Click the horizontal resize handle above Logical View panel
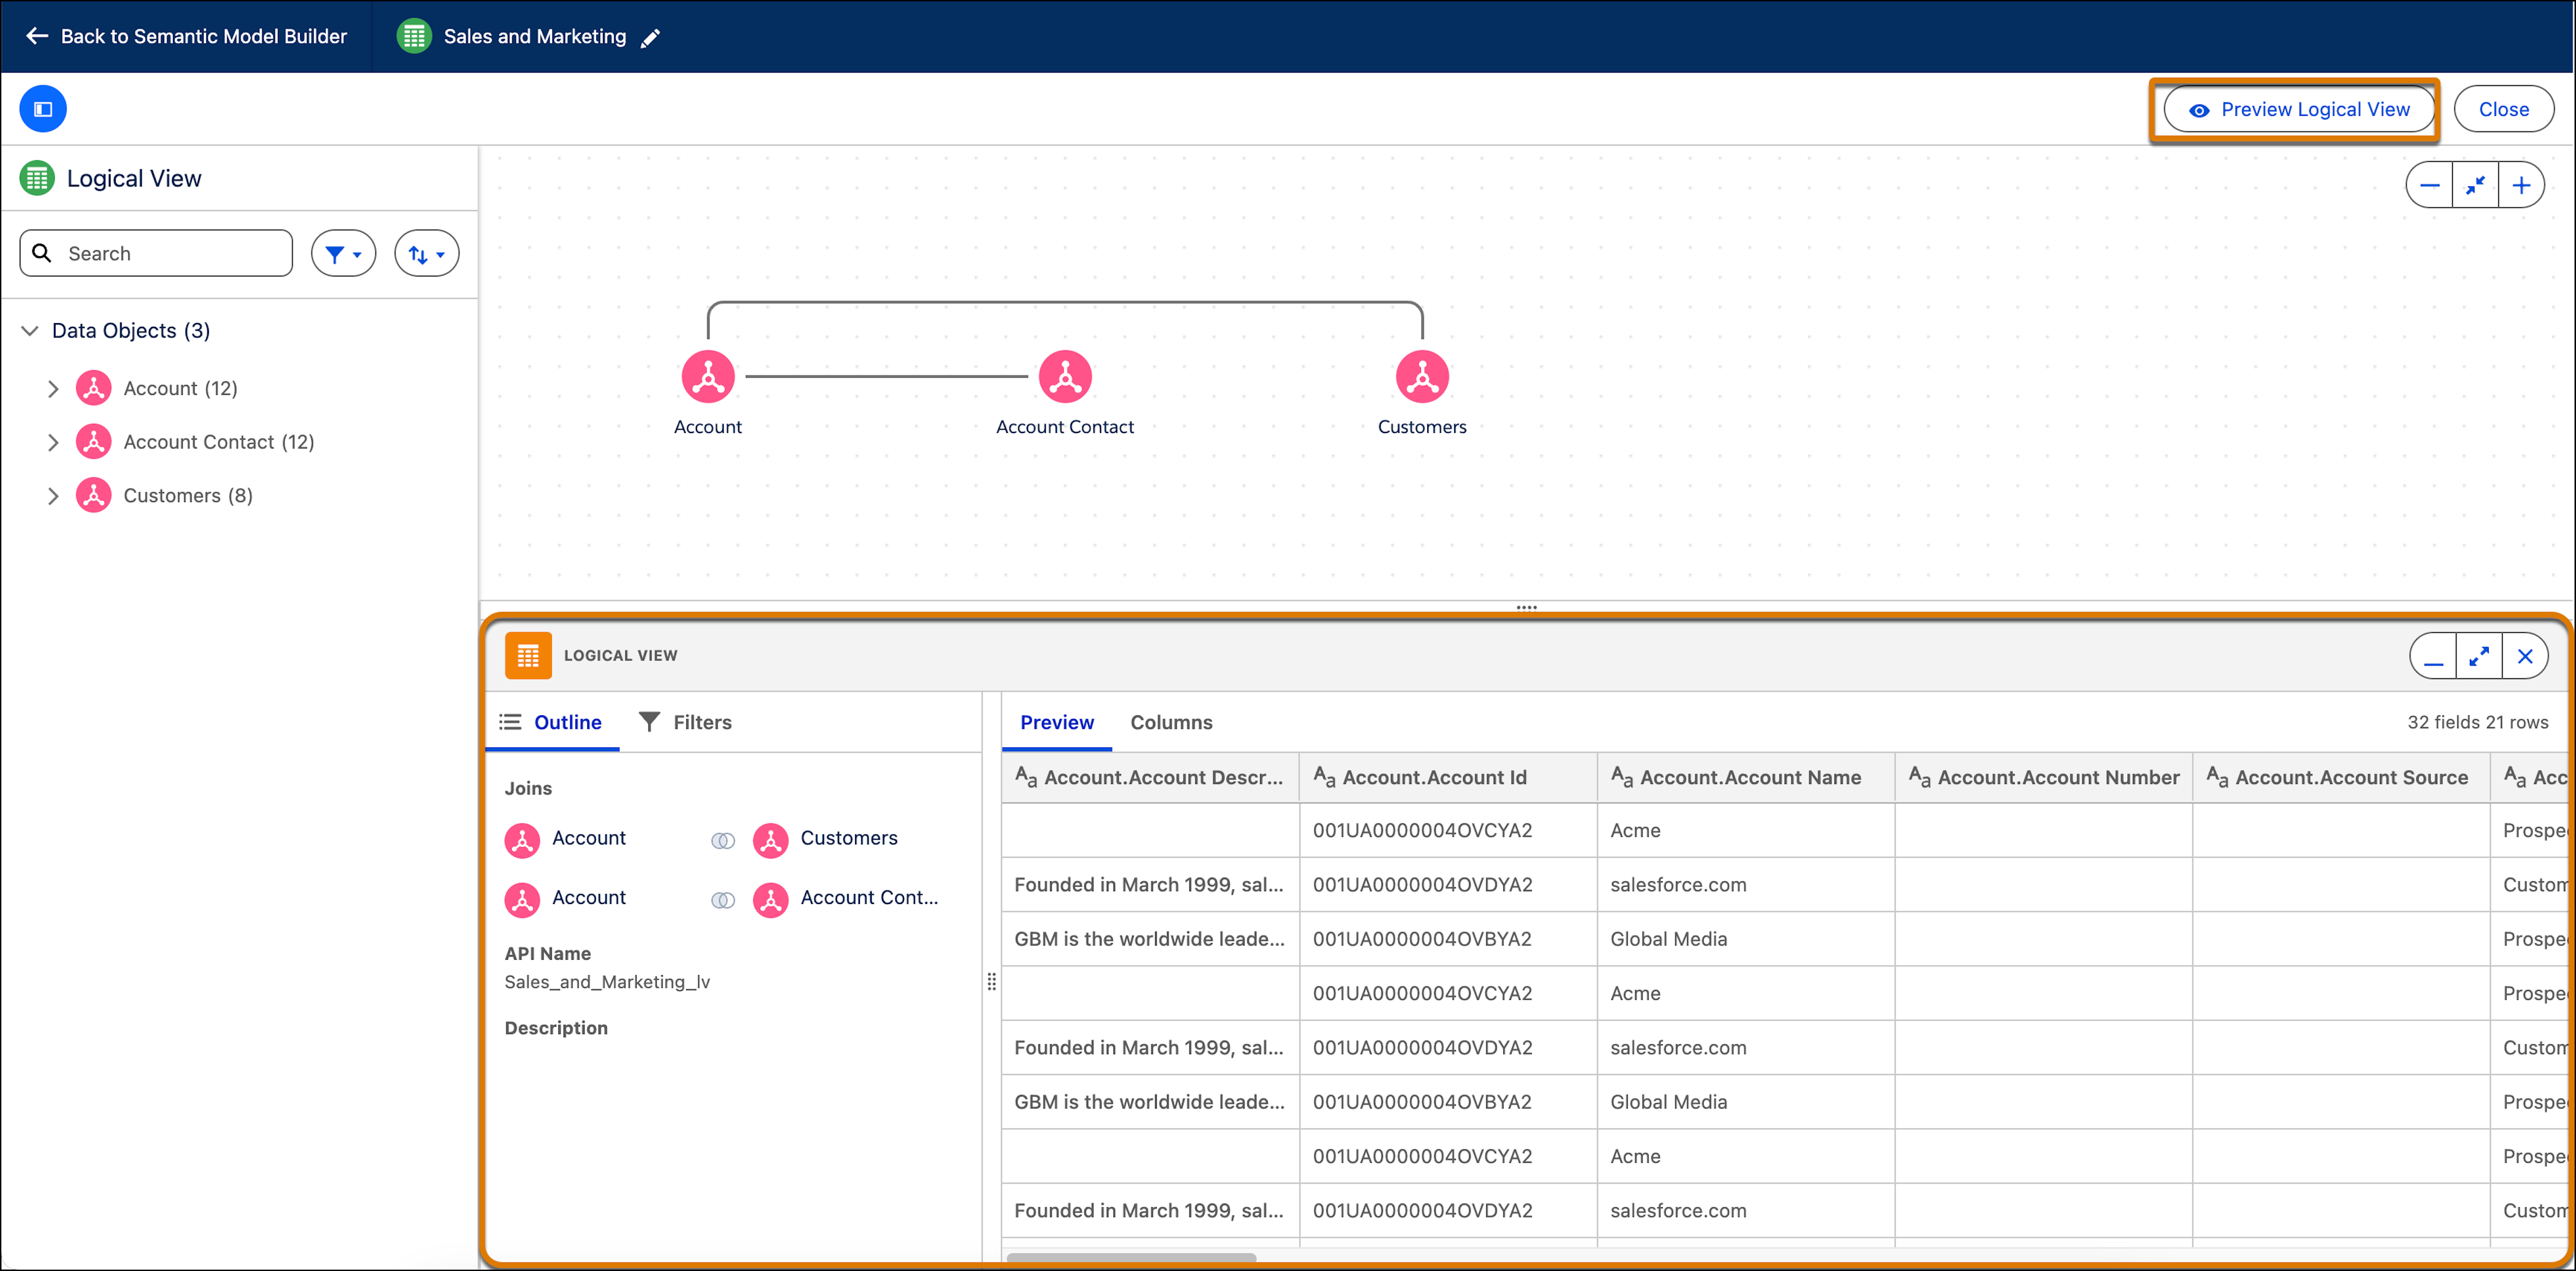 point(1526,607)
